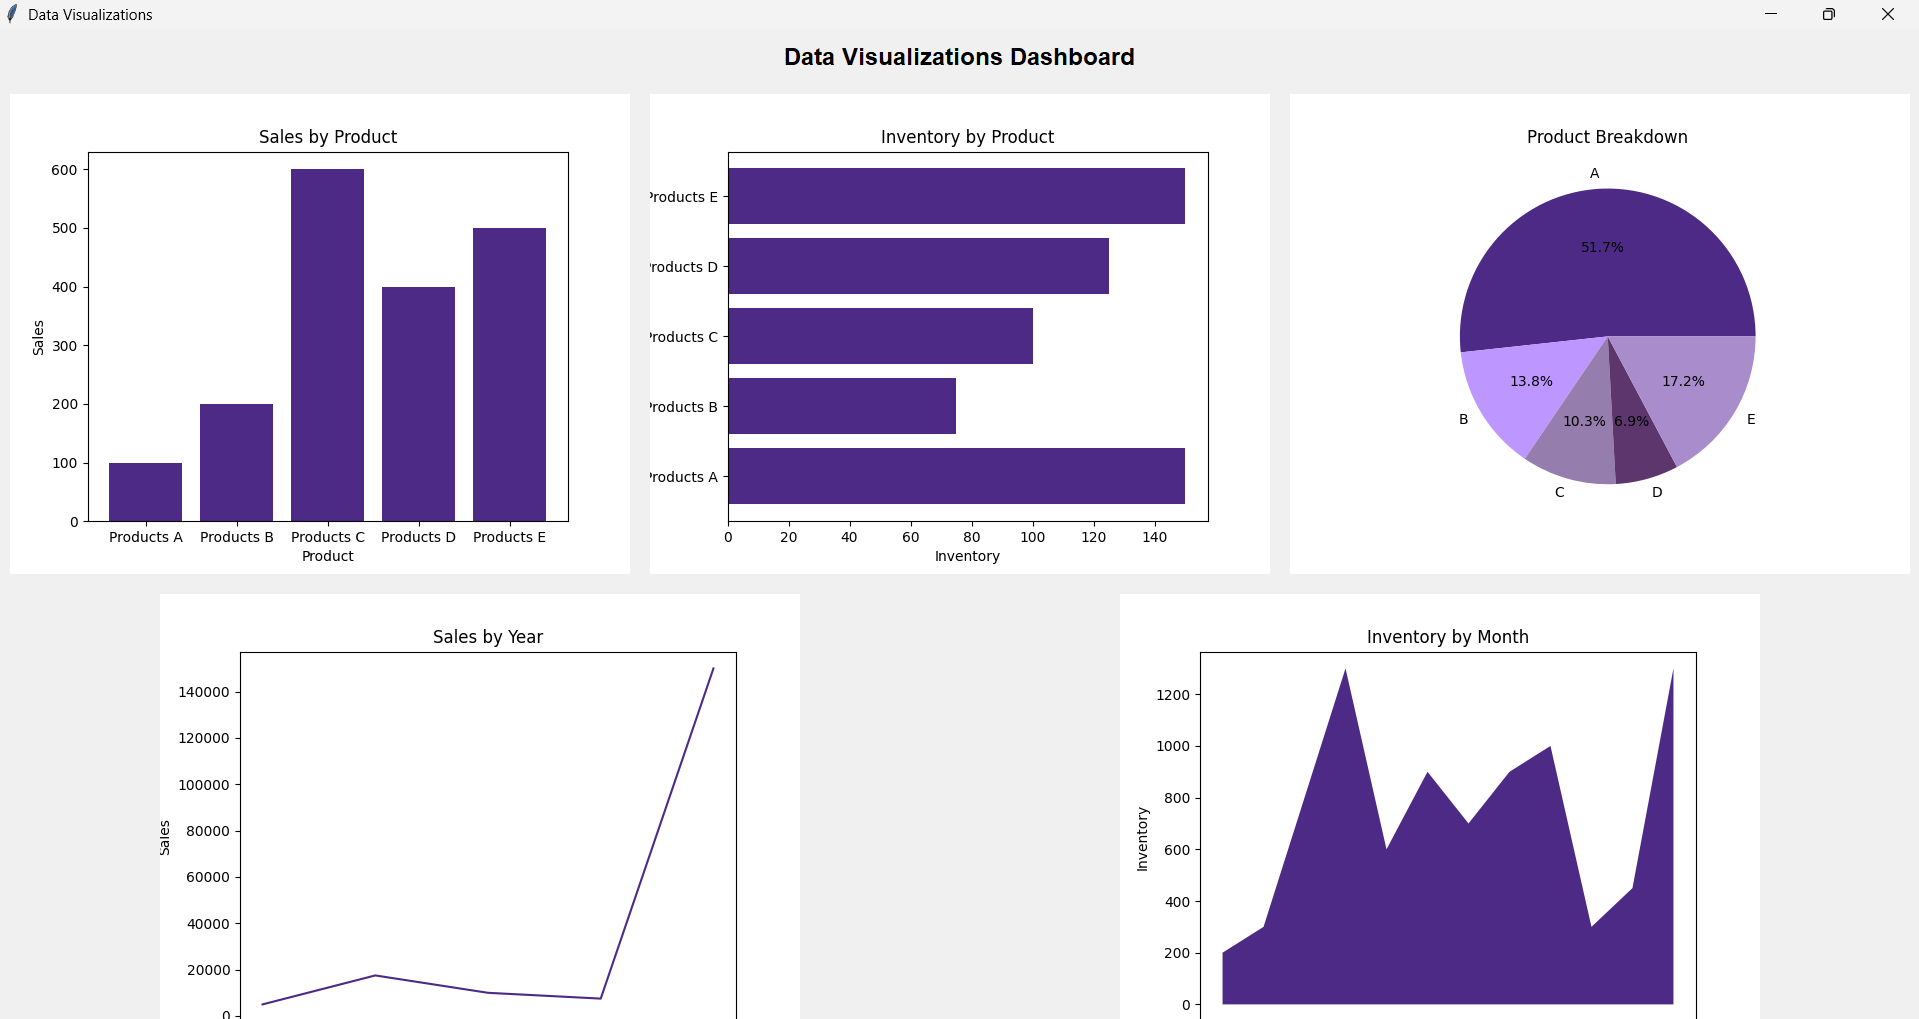
Task: Click the Tk feather icon in title bar
Action: click(x=12, y=14)
